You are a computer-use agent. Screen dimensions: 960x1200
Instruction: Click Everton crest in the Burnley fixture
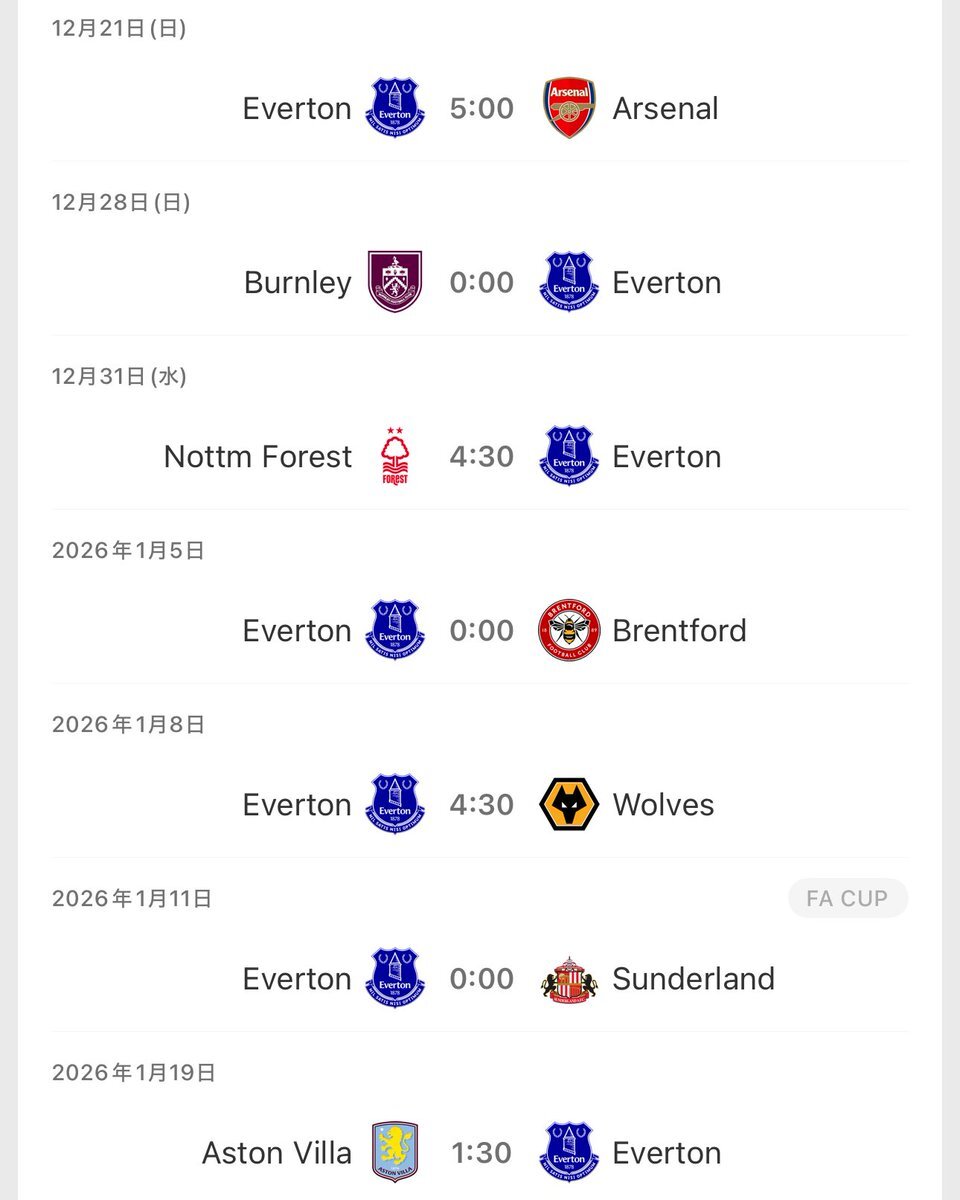569,282
